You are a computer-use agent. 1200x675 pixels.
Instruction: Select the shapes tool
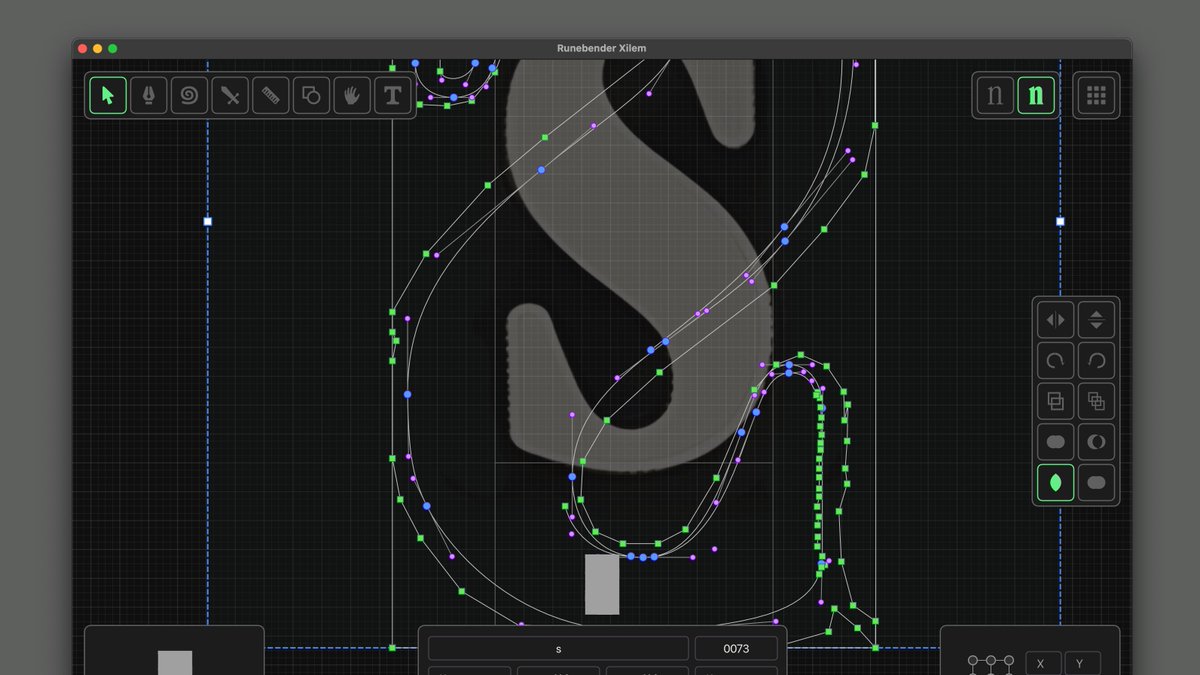coord(311,96)
